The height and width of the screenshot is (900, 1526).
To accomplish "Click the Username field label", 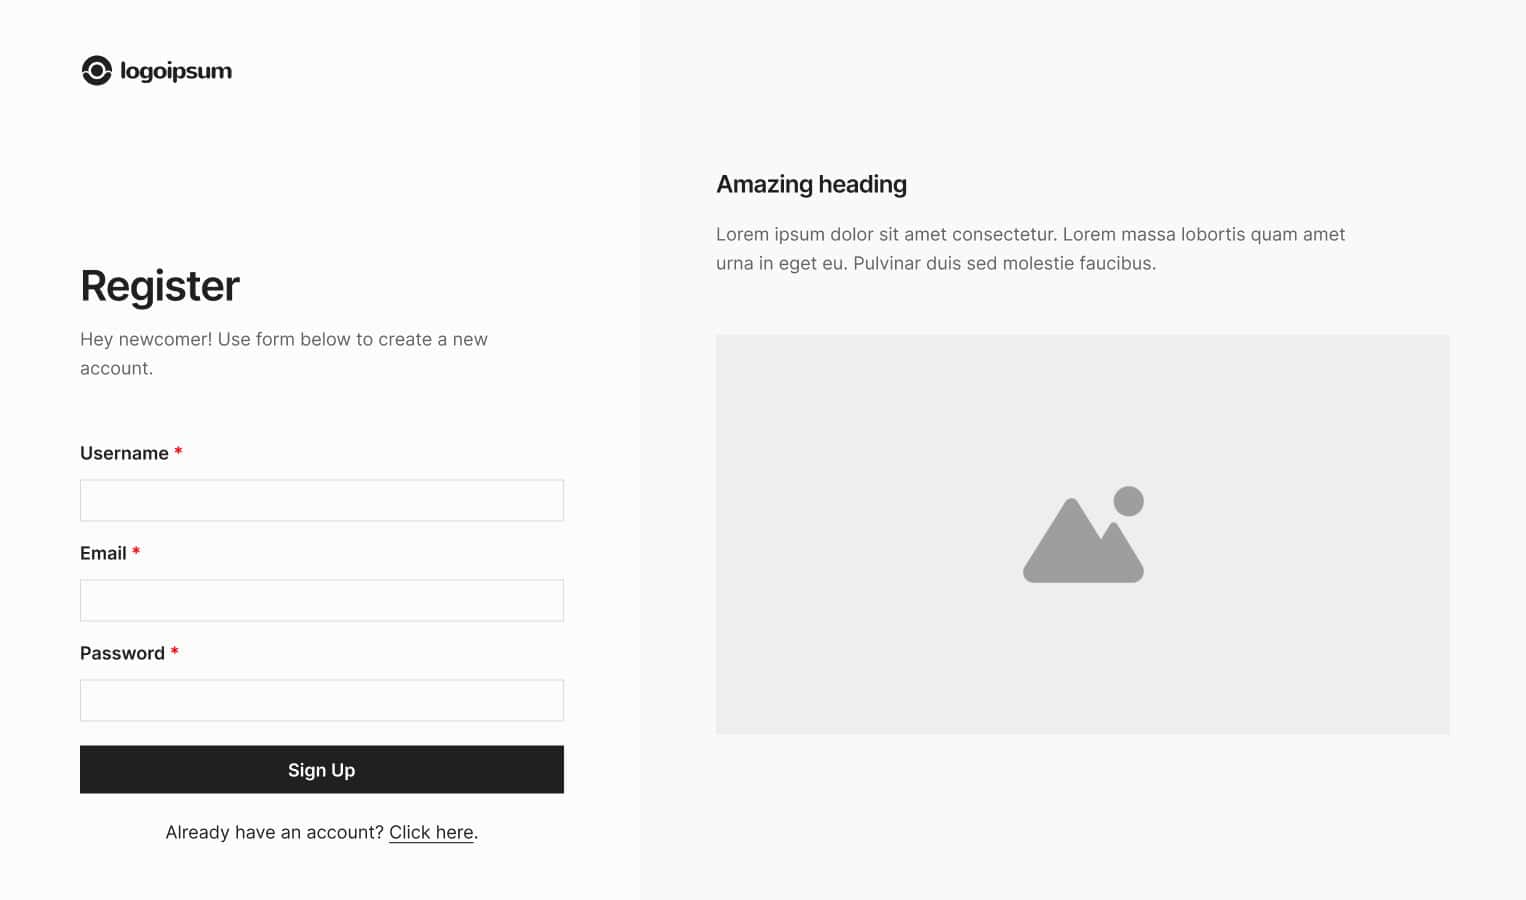I will tap(124, 453).
